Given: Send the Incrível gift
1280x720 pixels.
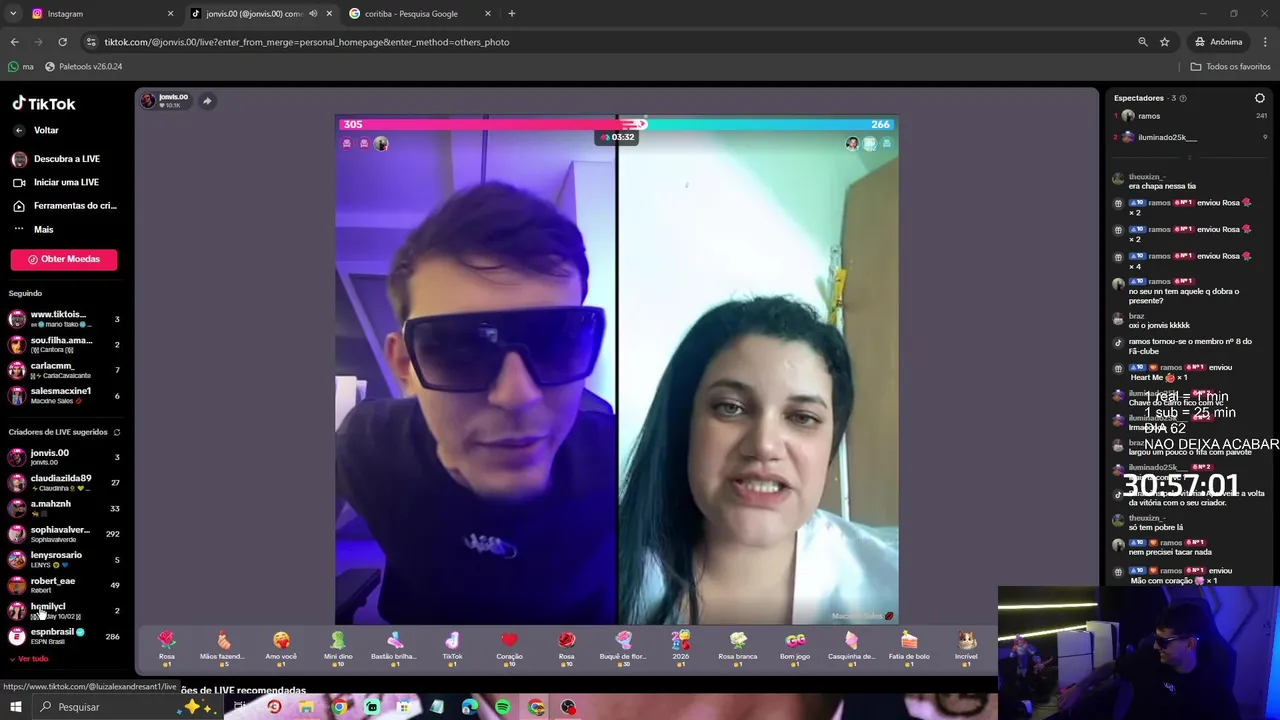Looking at the screenshot, I should pos(966,647).
